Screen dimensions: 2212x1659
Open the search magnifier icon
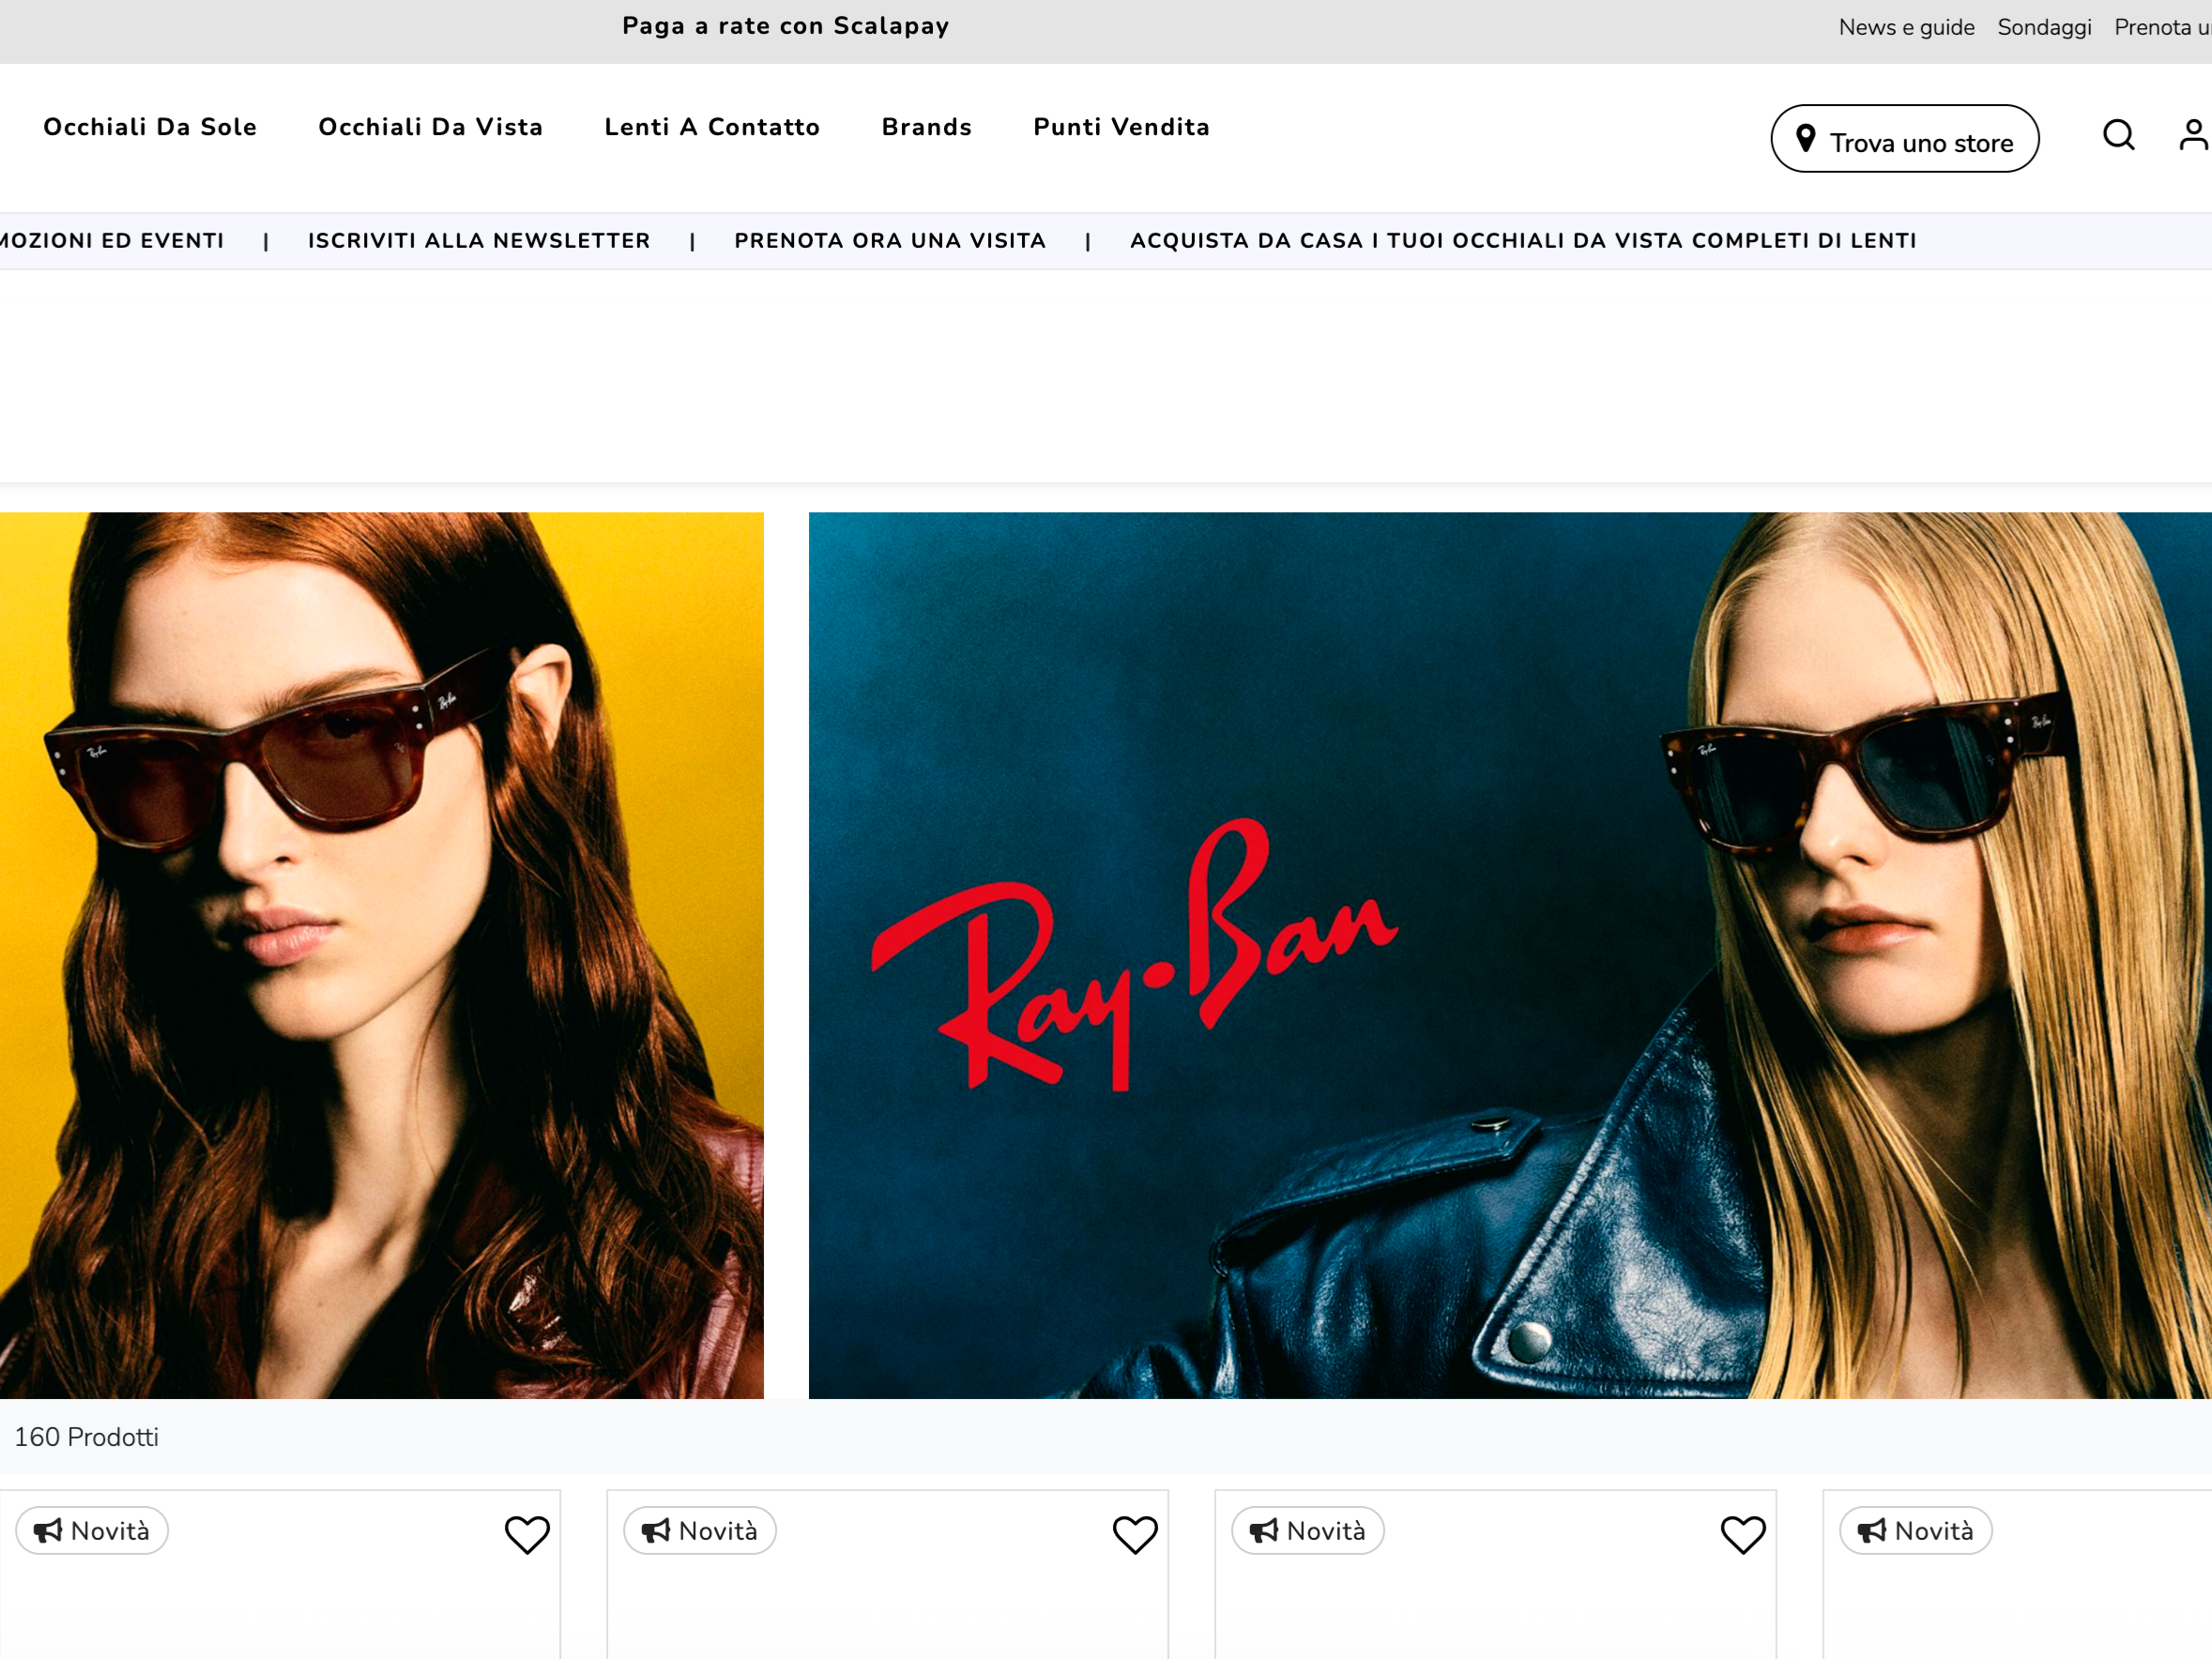coord(2118,135)
